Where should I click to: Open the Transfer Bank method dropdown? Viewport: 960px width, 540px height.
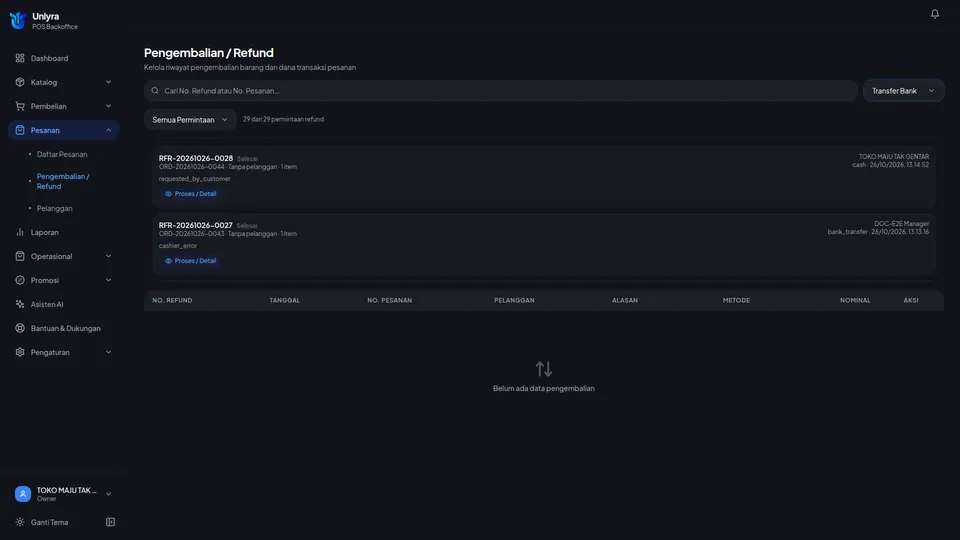[x=903, y=91]
